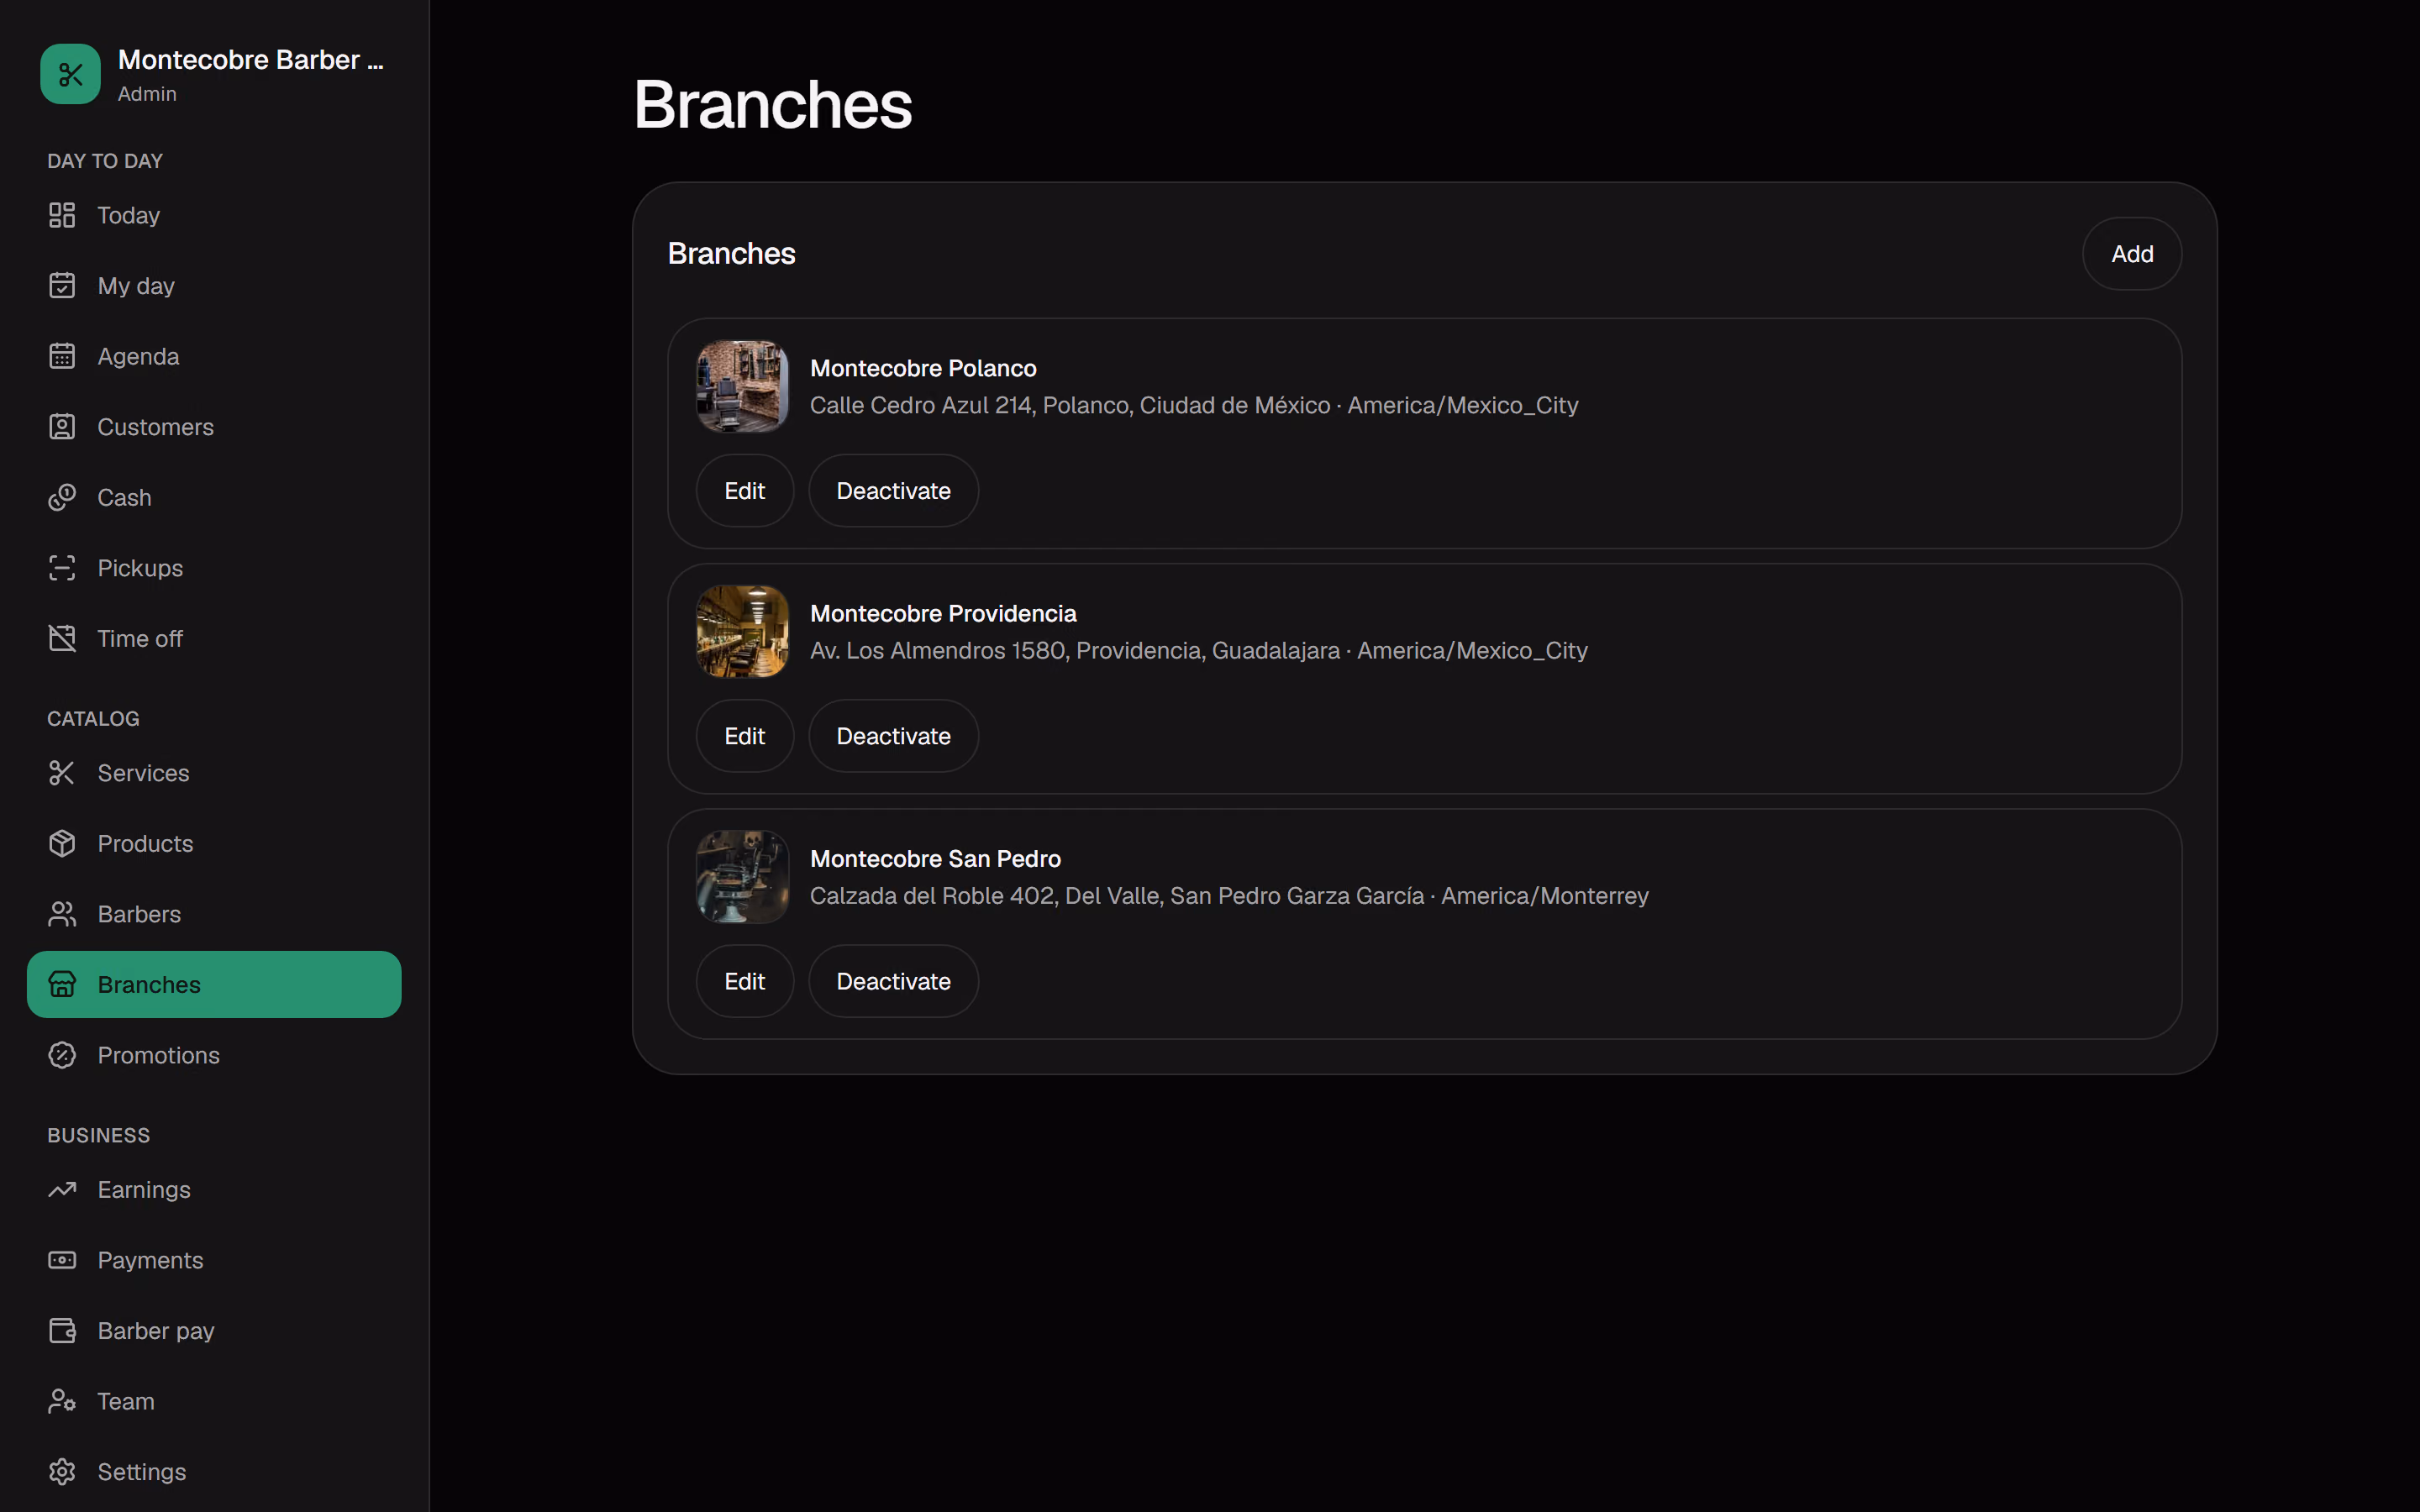Image resolution: width=2420 pixels, height=1512 pixels.
Task: Select the Team user-cog icon
Action: (62, 1401)
